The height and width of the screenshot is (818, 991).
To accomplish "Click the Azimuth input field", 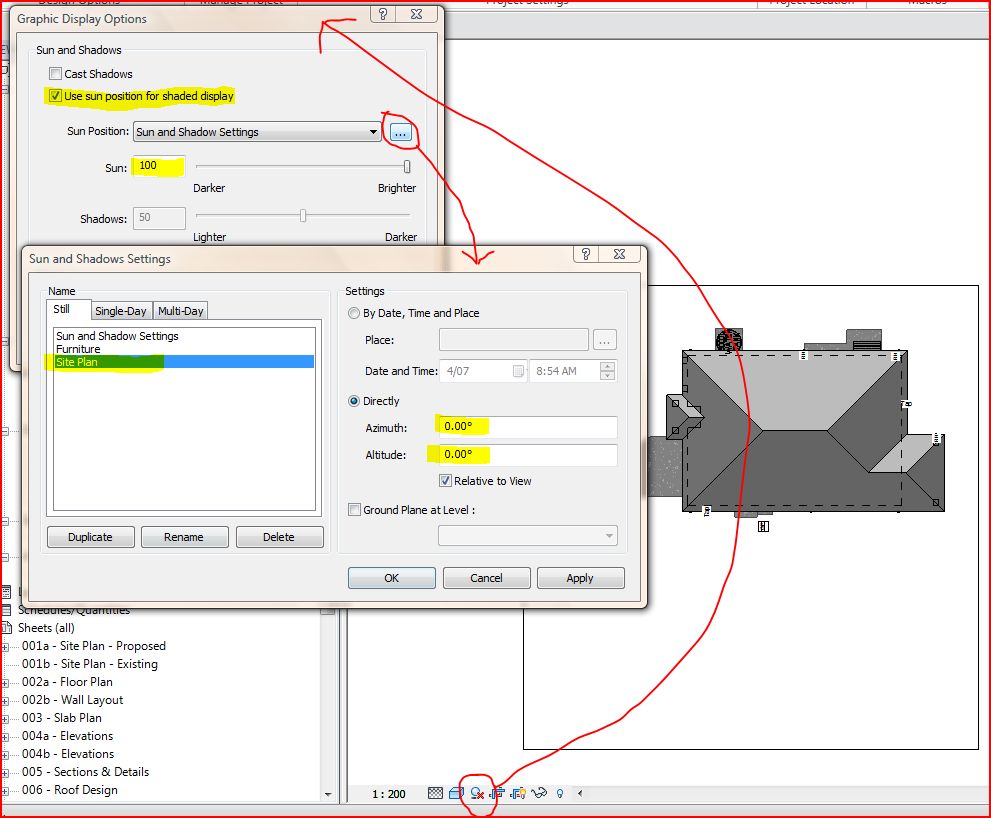I will pos(528,427).
